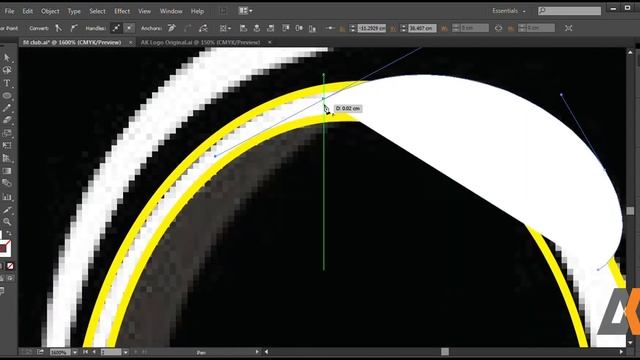Hide handles for multiple selected anchors

pyautogui.click(x=129, y=28)
